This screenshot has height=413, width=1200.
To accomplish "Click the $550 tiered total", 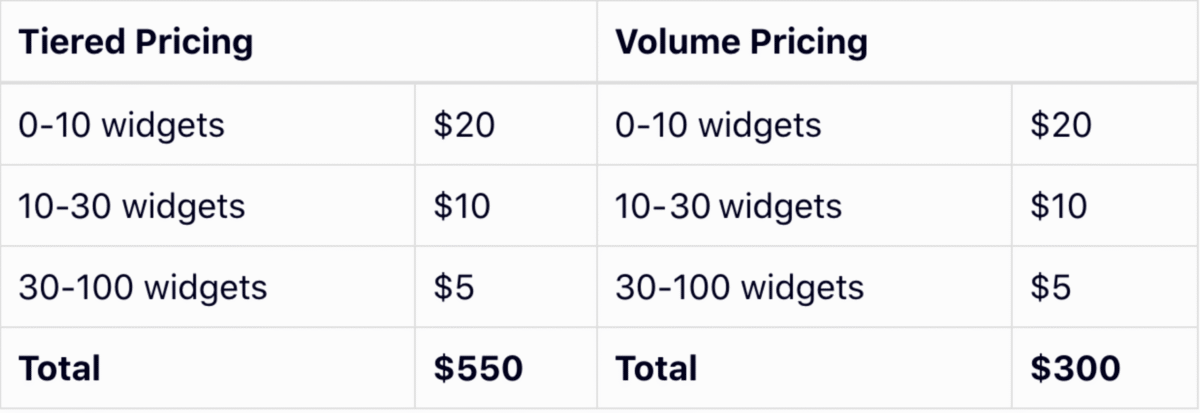I will [x=478, y=368].
